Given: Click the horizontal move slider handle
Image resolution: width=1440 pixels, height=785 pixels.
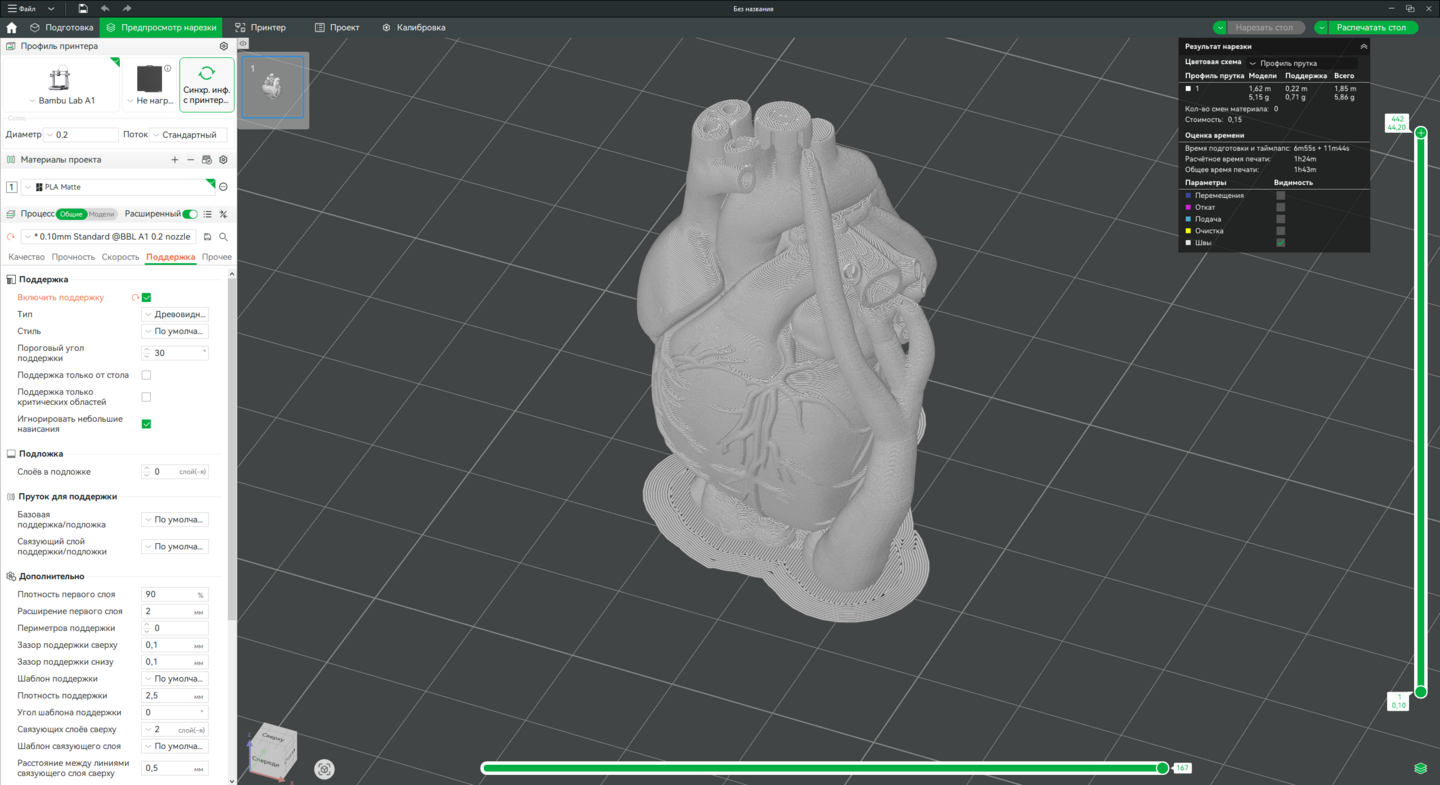Looking at the screenshot, I should point(1162,768).
